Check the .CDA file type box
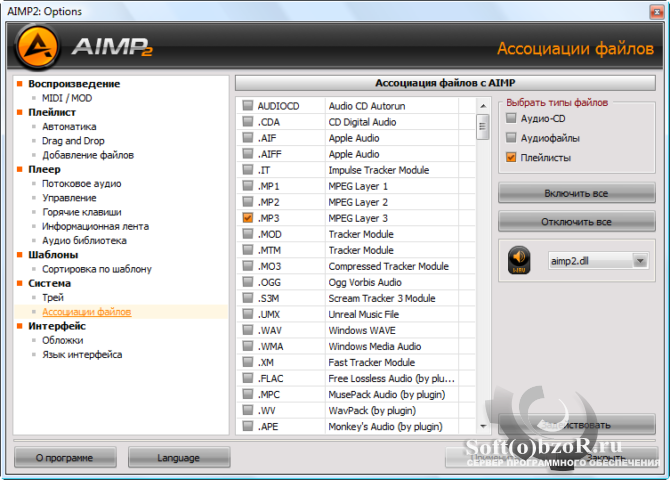This screenshot has height=480, width=670. pyautogui.click(x=248, y=121)
